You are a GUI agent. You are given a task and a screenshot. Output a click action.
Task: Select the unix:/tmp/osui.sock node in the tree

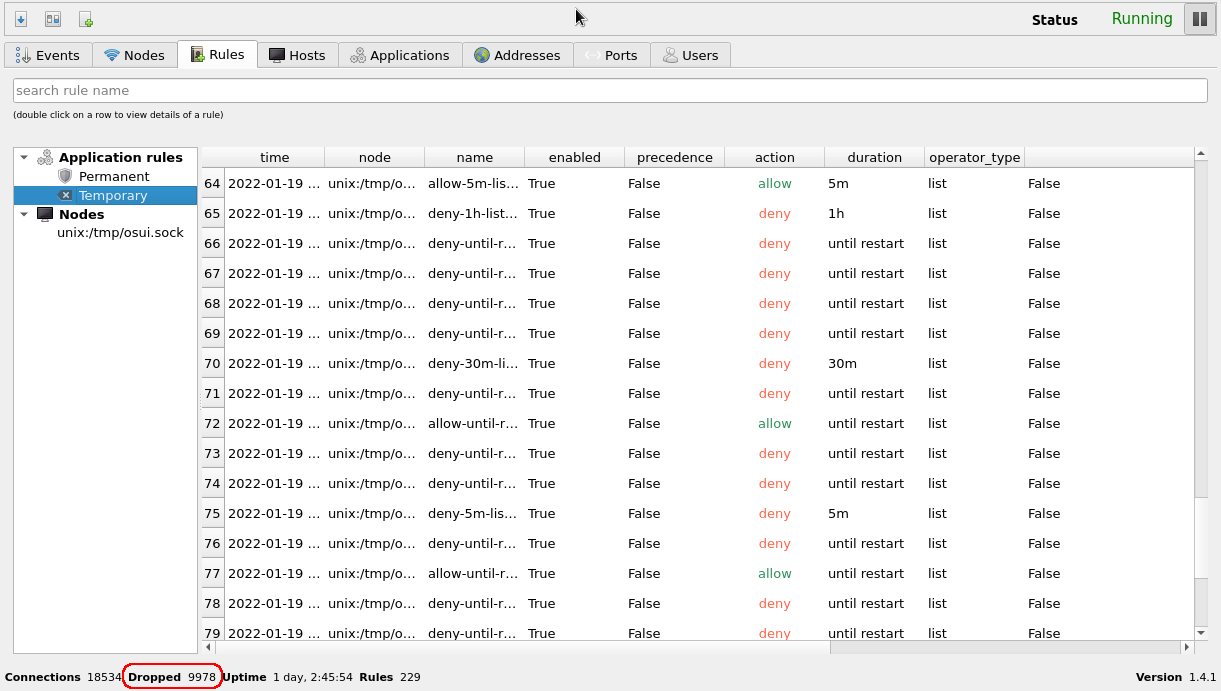[120, 233]
